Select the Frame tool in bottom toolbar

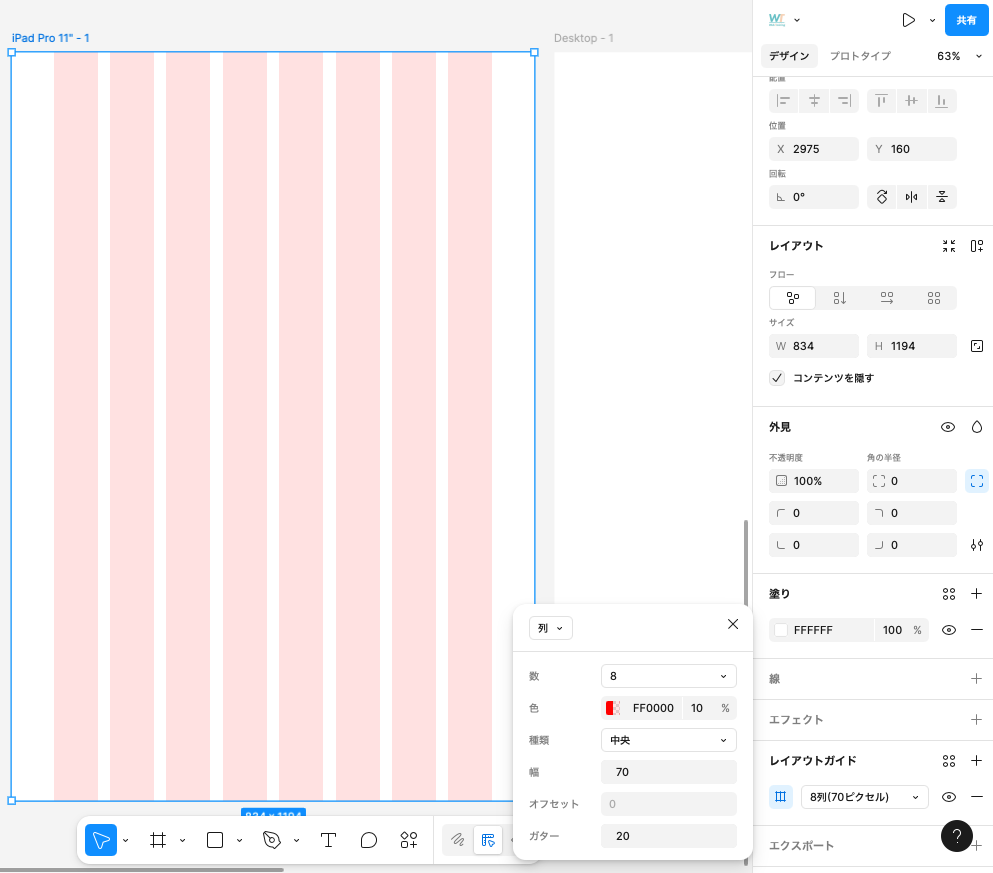[x=158, y=840]
